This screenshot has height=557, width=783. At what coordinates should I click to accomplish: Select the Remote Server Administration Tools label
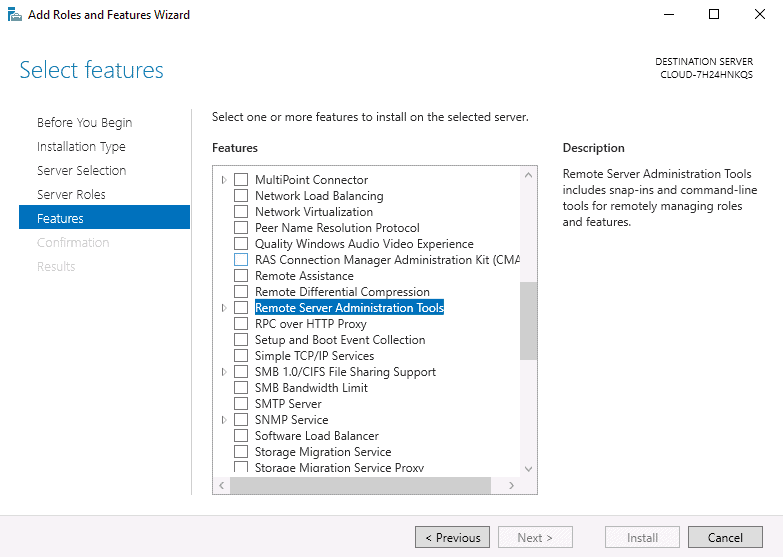coord(349,307)
